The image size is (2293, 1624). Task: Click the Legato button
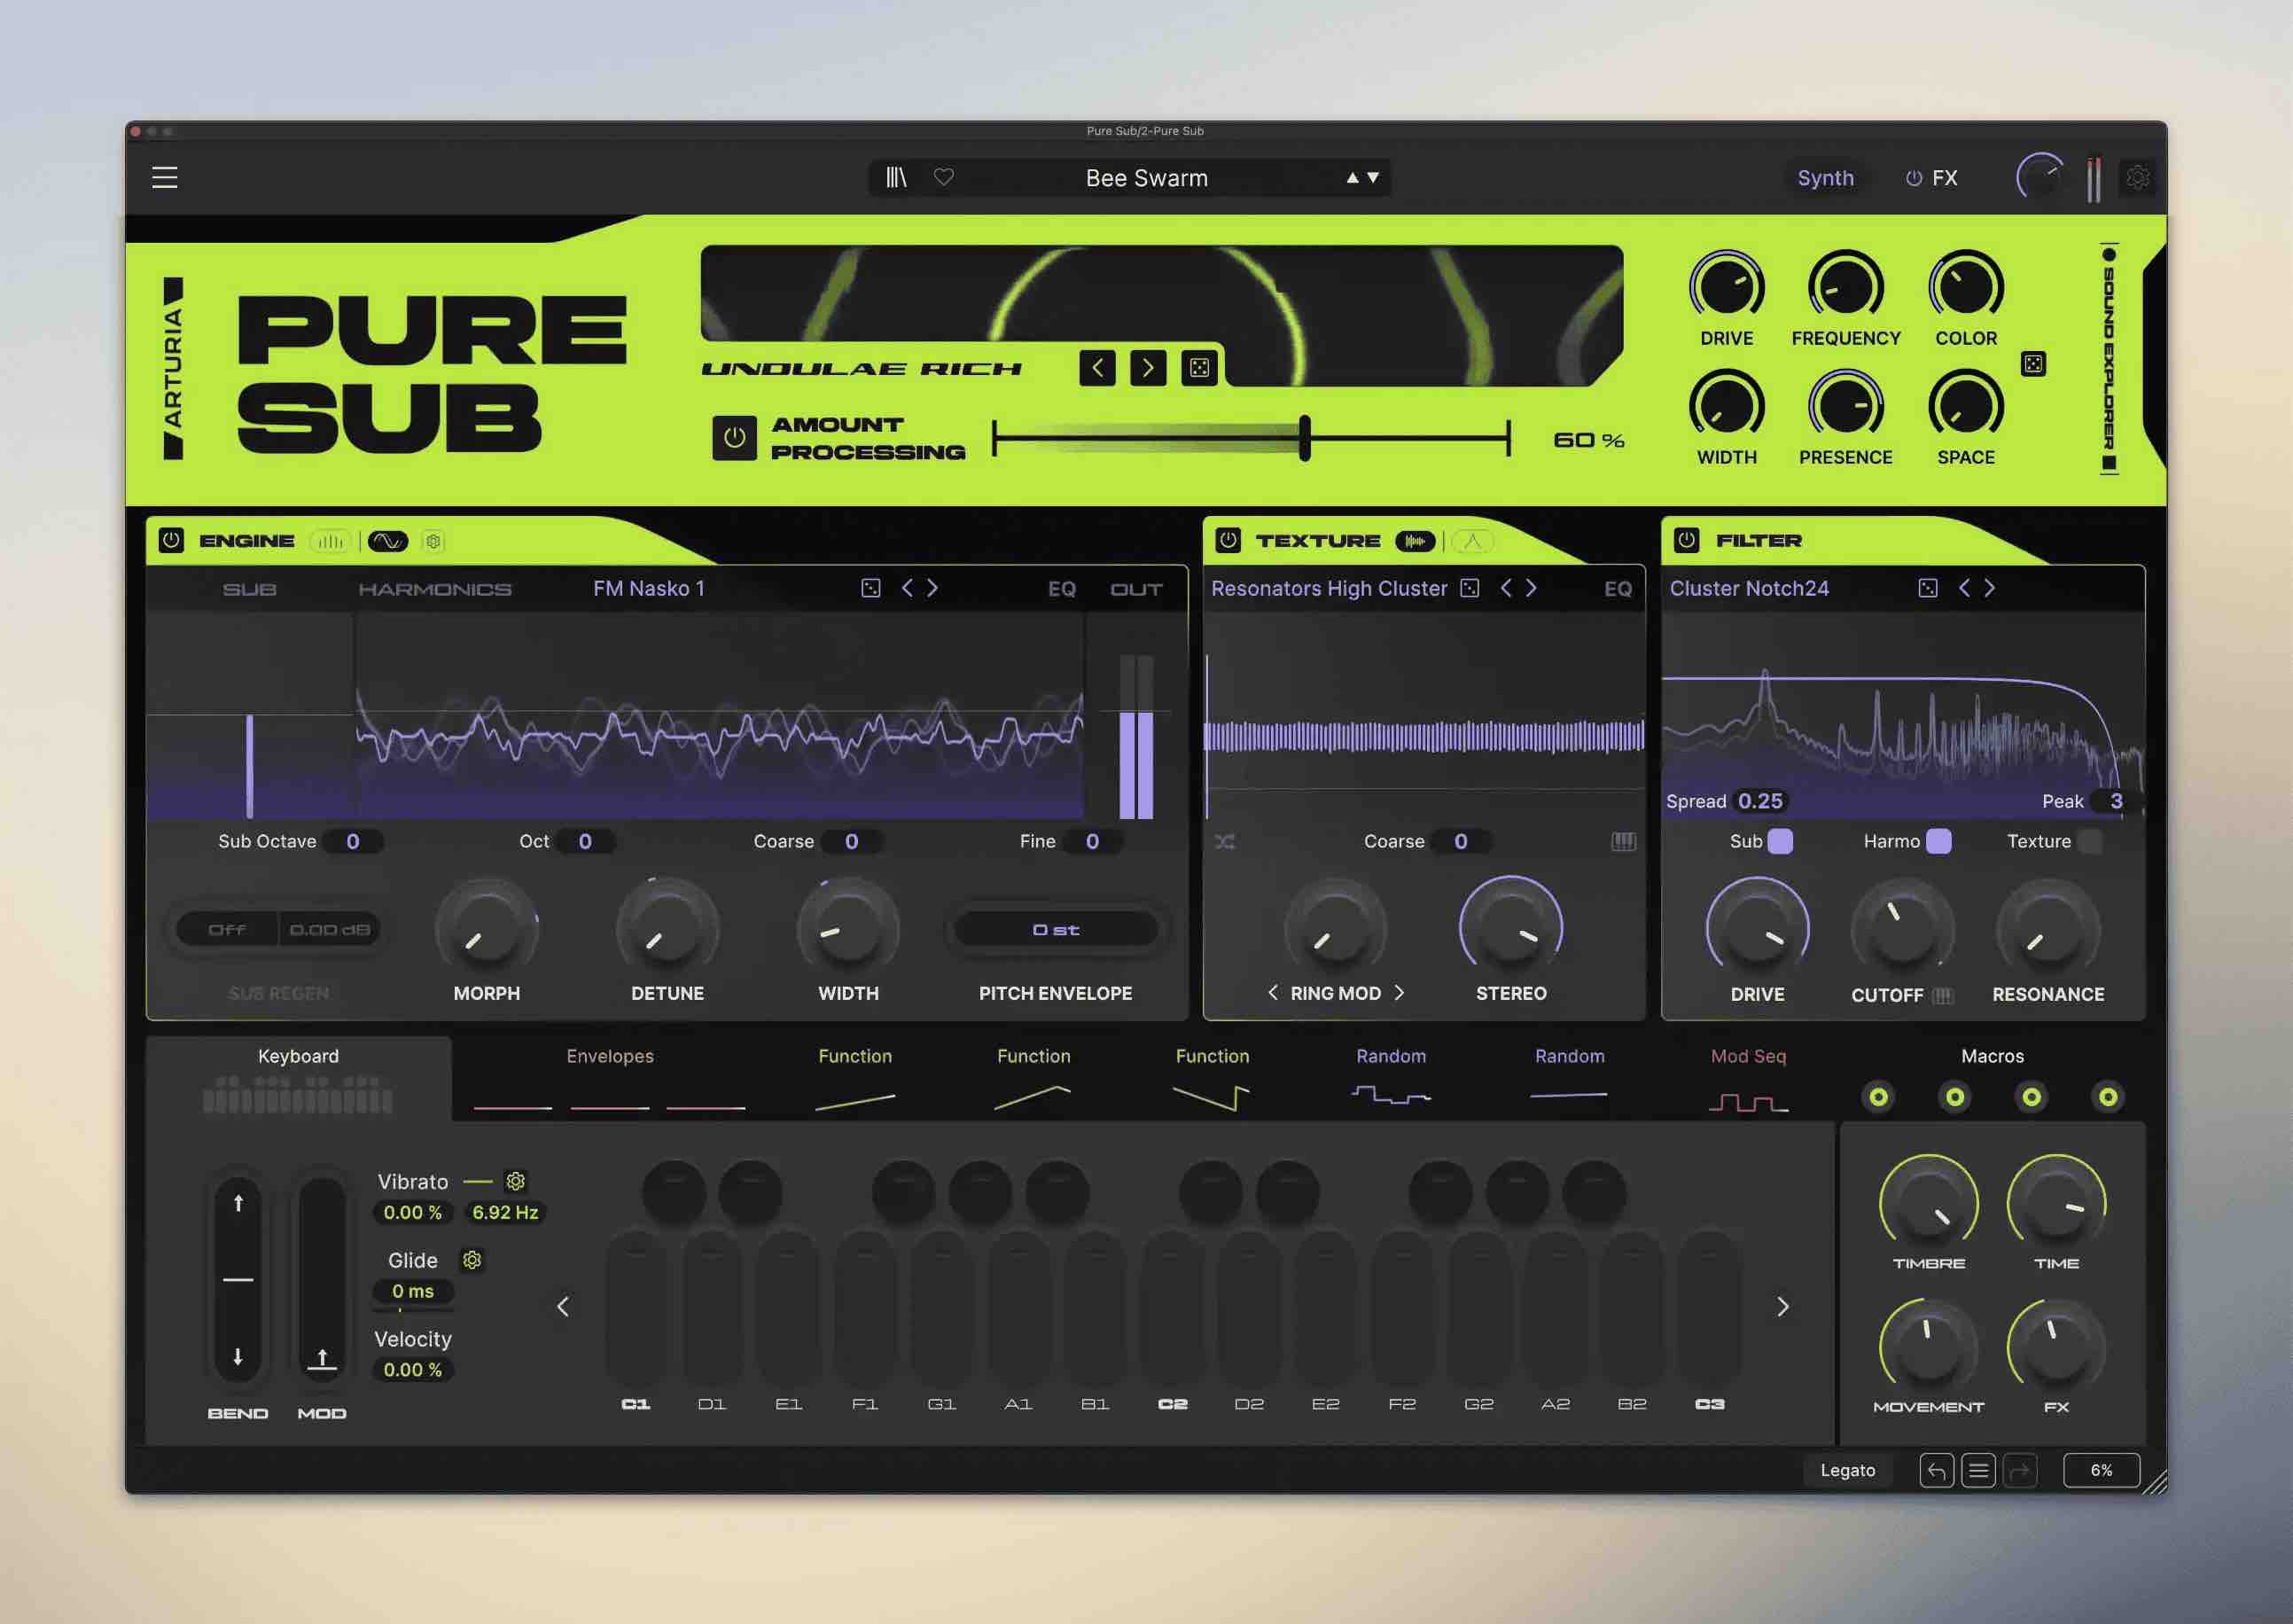coord(1848,1471)
